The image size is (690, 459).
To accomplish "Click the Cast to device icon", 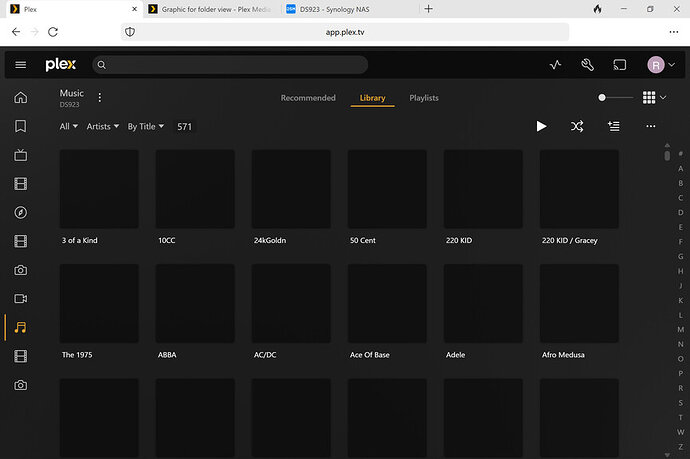I will click(620, 65).
